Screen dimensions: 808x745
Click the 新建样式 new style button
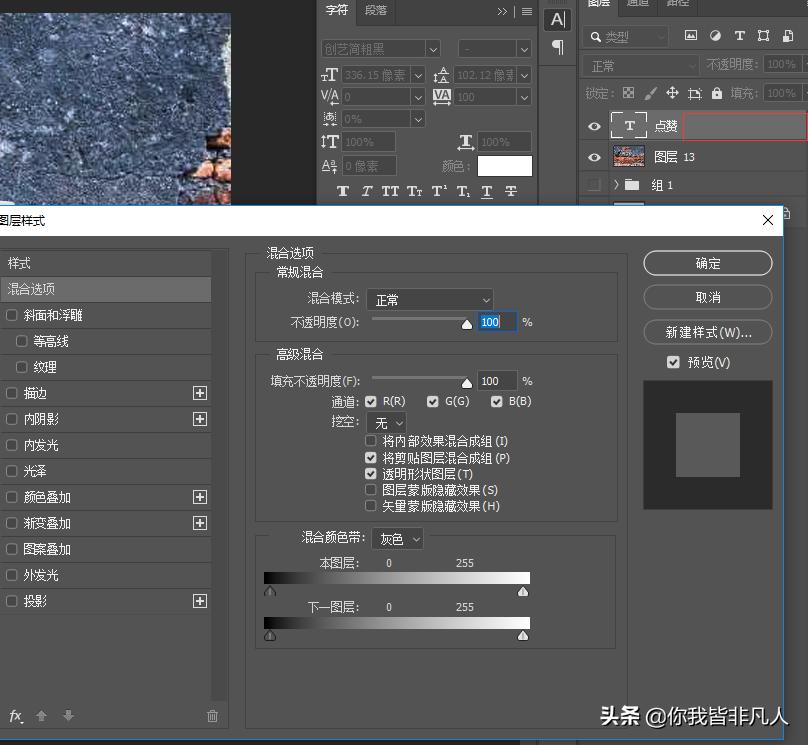pyautogui.click(x=708, y=332)
